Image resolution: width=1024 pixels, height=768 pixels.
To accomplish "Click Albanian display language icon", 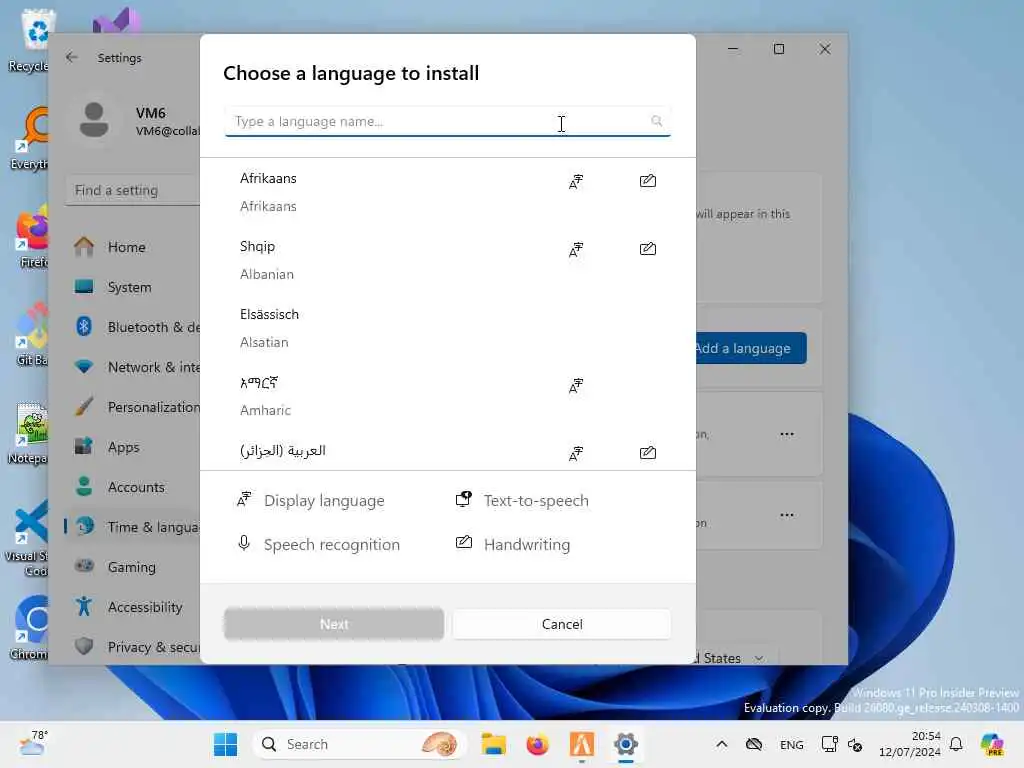I will (575, 249).
